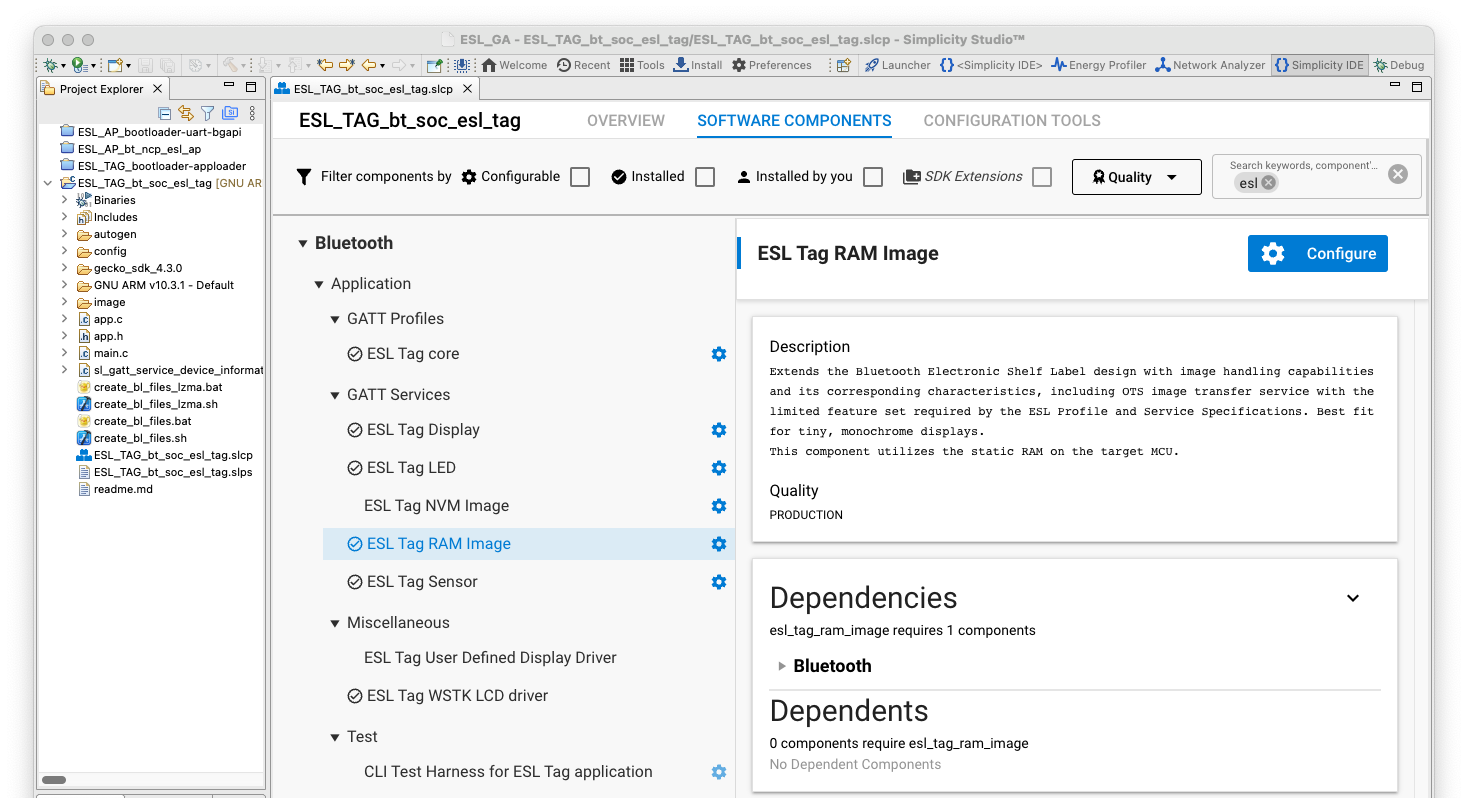Switch to the Overview tab

[625, 121]
